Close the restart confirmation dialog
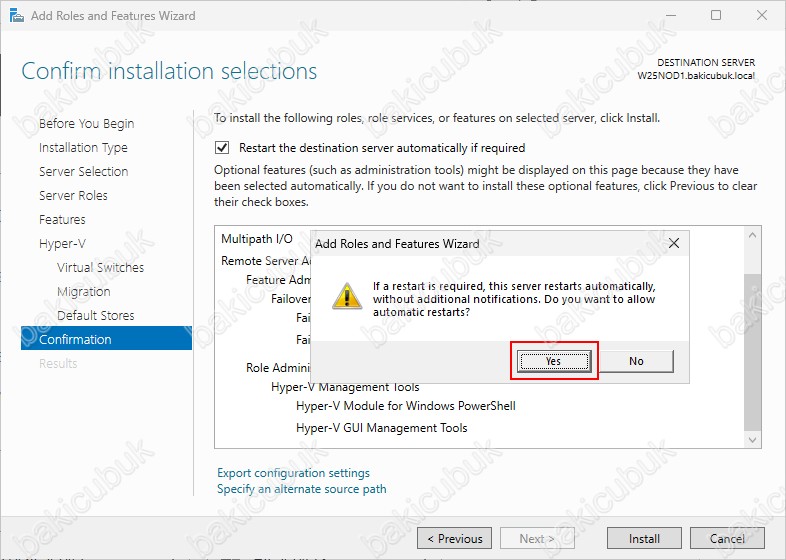Screen dimensions: 786x560 point(673,243)
